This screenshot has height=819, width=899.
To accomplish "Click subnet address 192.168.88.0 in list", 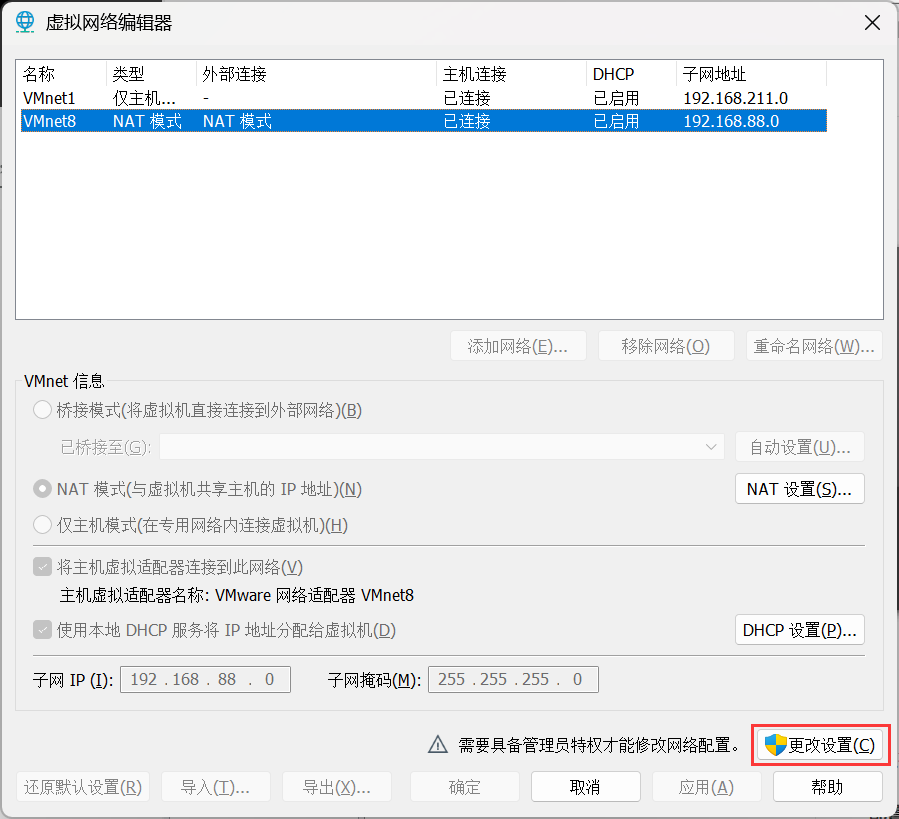I will point(731,121).
